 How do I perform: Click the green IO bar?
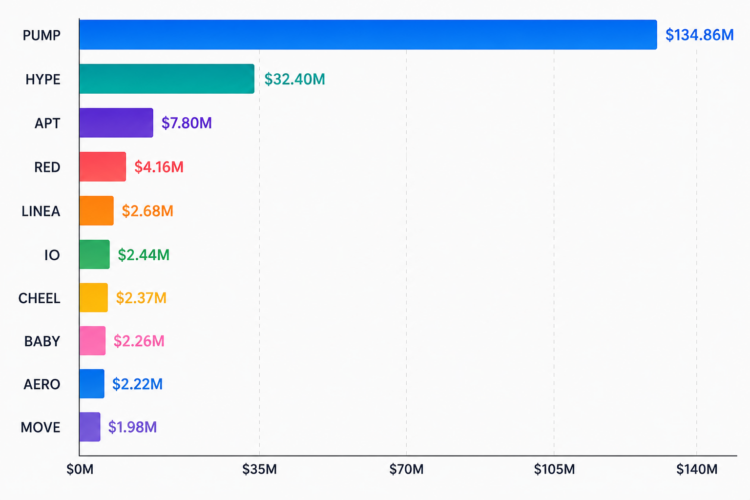click(x=95, y=255)
